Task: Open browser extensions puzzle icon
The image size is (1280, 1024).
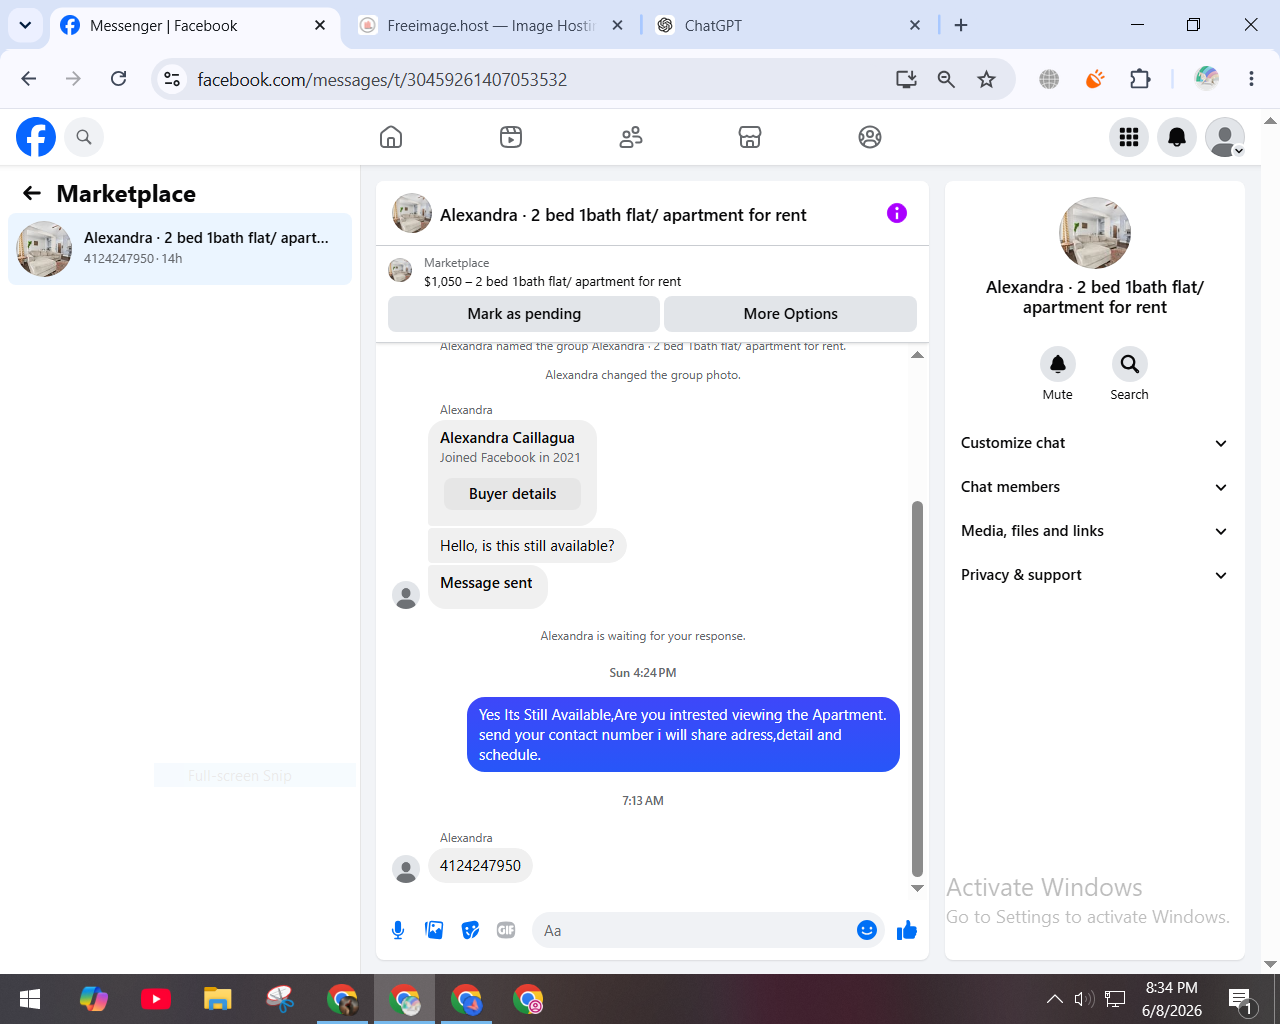Action: (x=1140, y=79)
